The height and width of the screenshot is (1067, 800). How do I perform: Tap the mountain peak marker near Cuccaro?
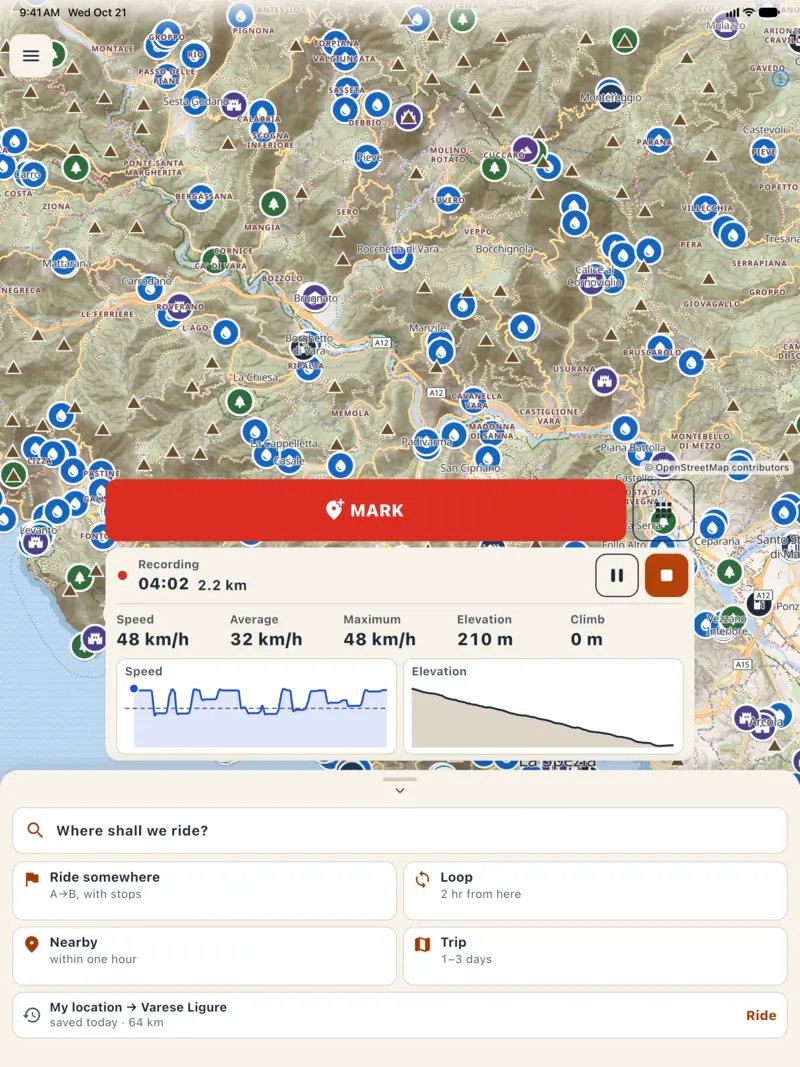[x=526, y=149]
